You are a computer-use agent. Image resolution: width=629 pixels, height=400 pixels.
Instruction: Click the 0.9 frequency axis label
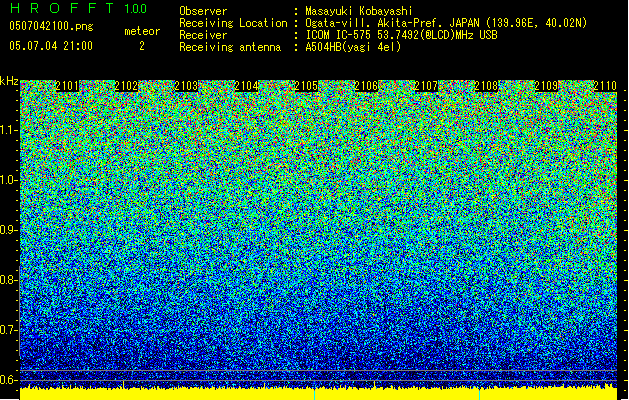8,230
